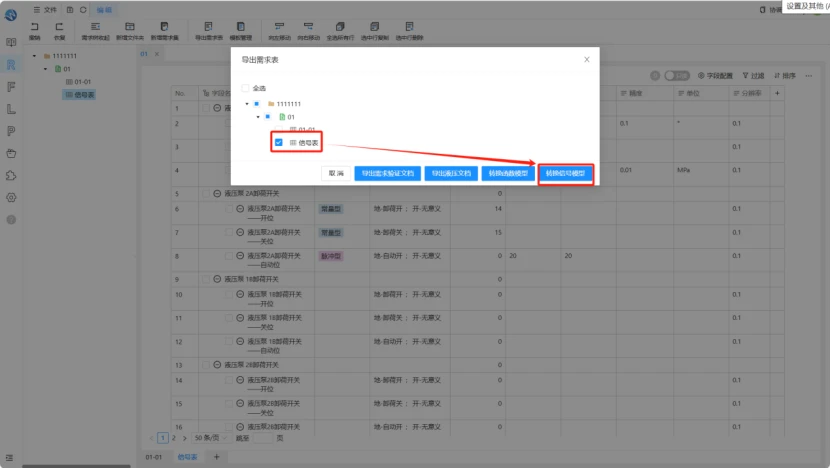Screen dimensions: 831x468
Task: Switch to the 01-01 bottom sheet tab
Action: tap(154, 457)
